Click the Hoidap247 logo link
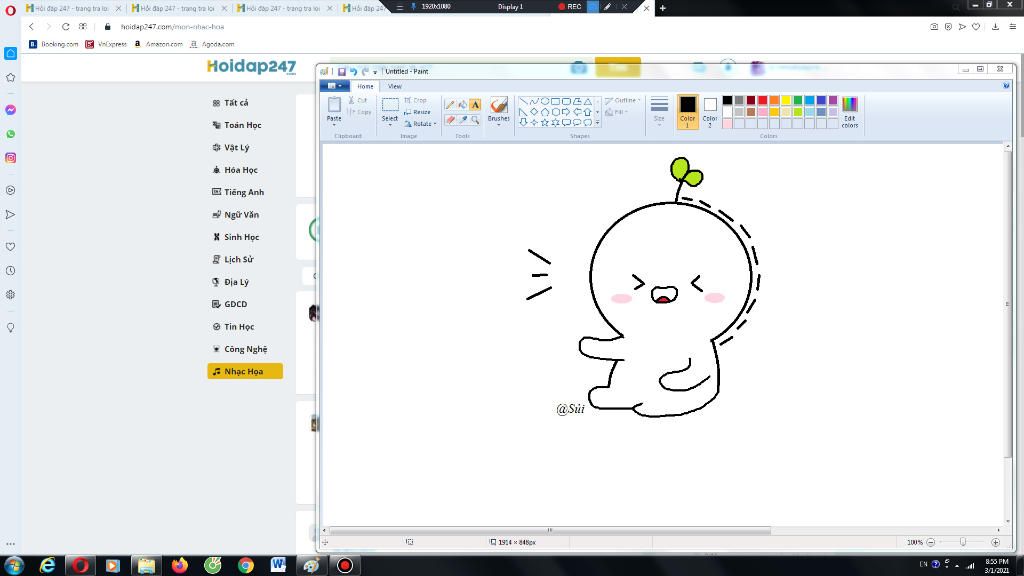 (251, 67)
